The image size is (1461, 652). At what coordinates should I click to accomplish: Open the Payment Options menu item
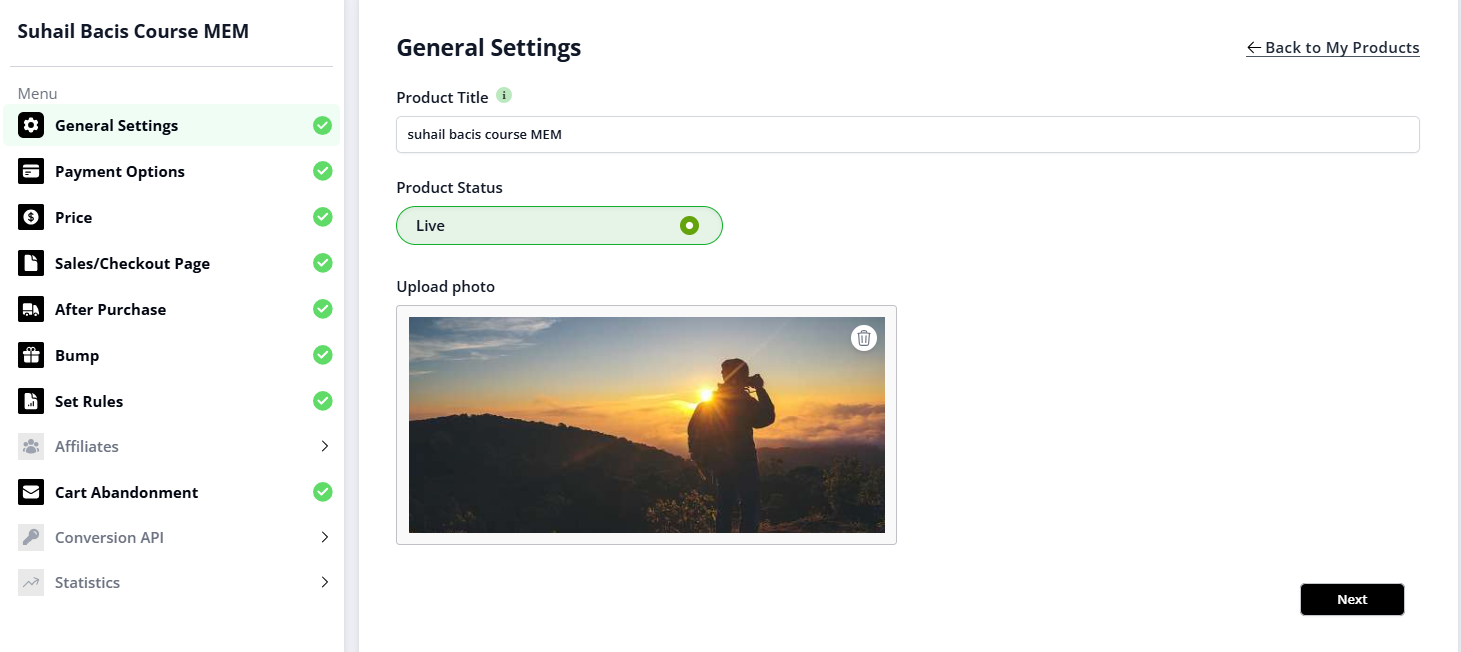(171, 171)
